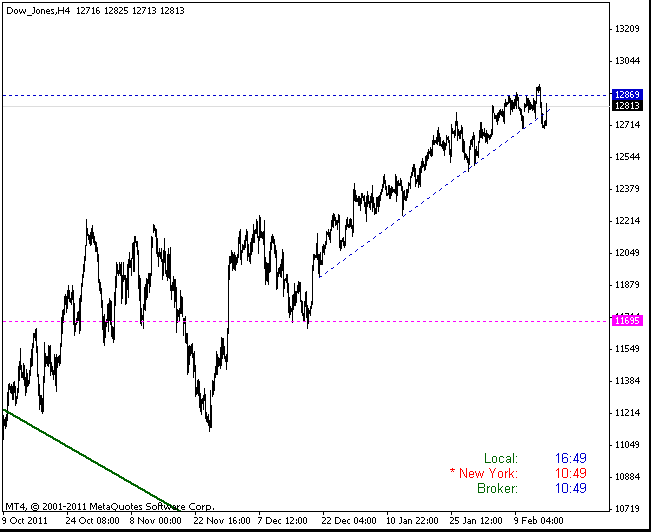The image size is (651, 532).
Task: Click the price scale value 12379
Action: tap(627, 189)
